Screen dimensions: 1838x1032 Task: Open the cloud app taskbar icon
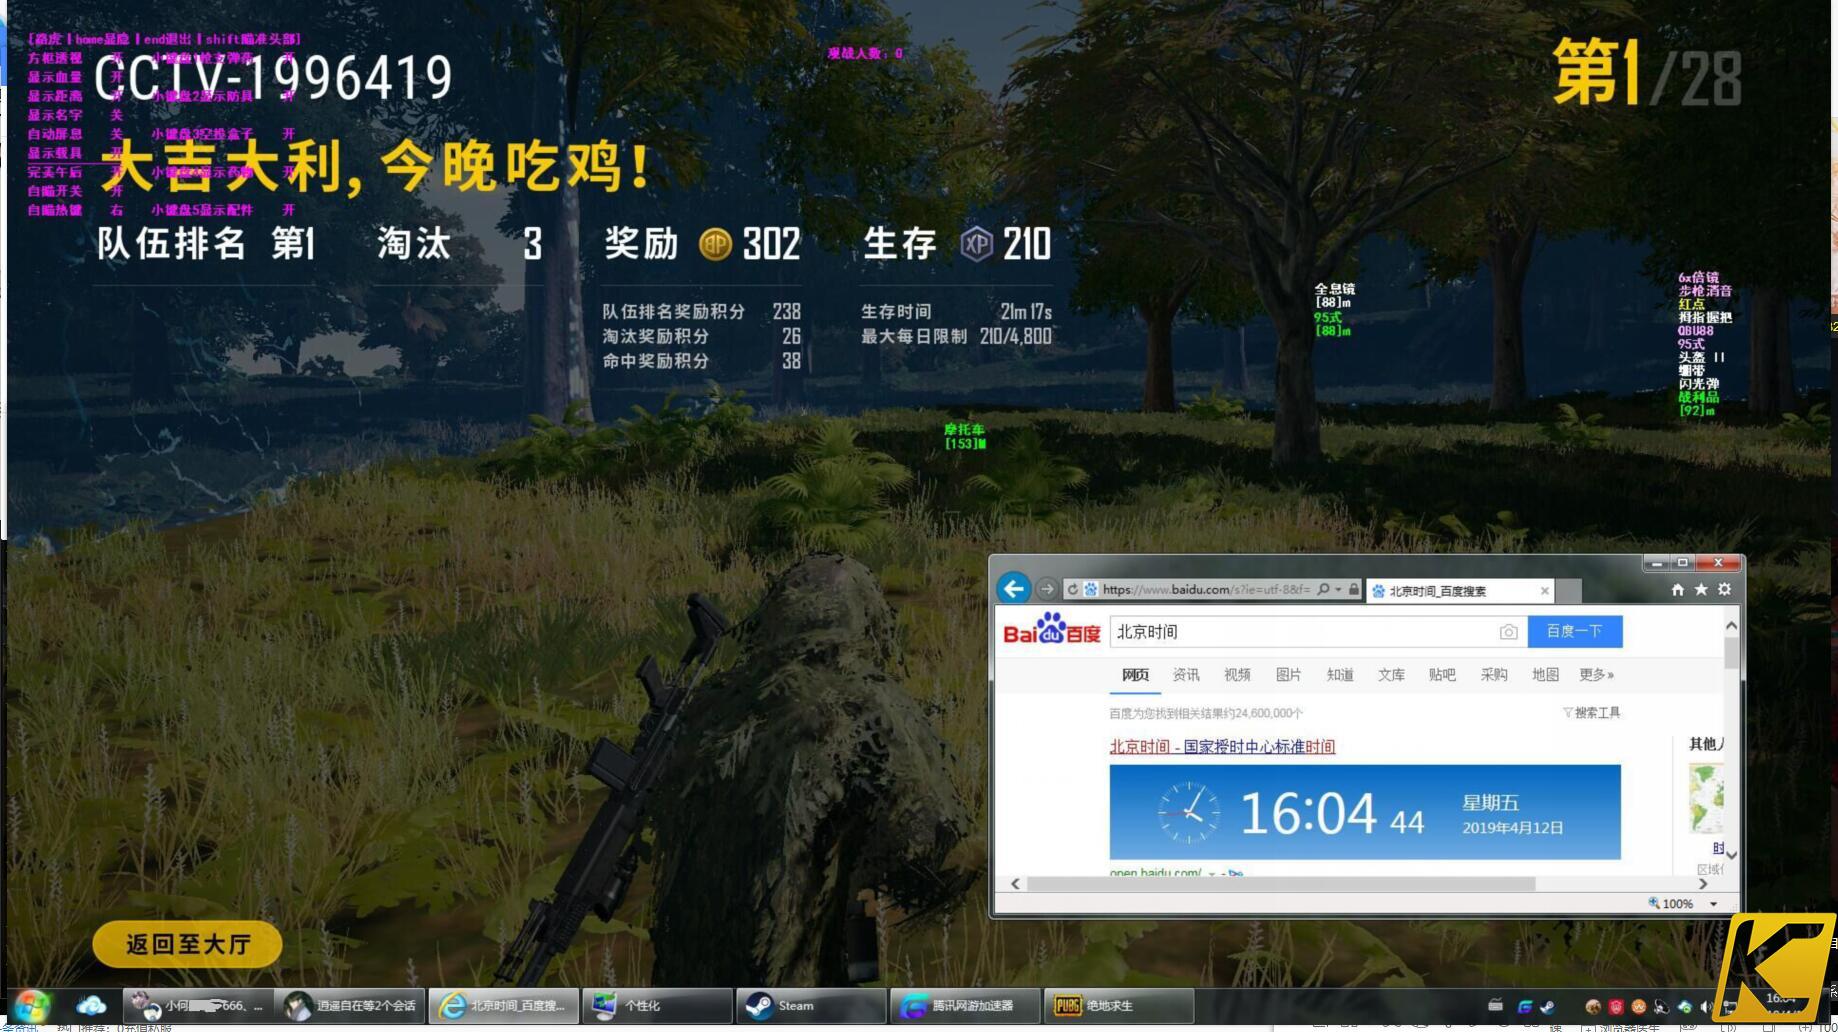click(x=91, y=1006)
